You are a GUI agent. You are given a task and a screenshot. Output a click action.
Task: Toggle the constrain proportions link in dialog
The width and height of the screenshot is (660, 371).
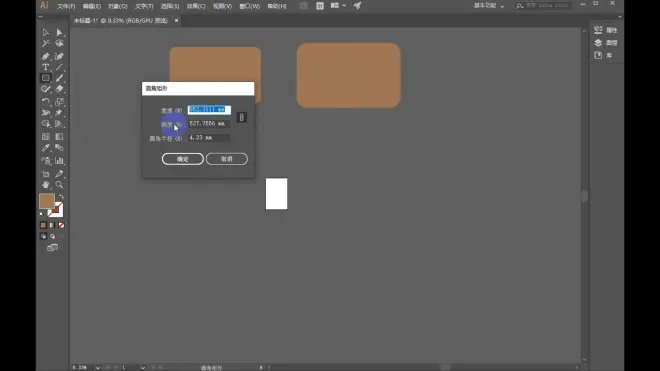(x=242, y=117)
